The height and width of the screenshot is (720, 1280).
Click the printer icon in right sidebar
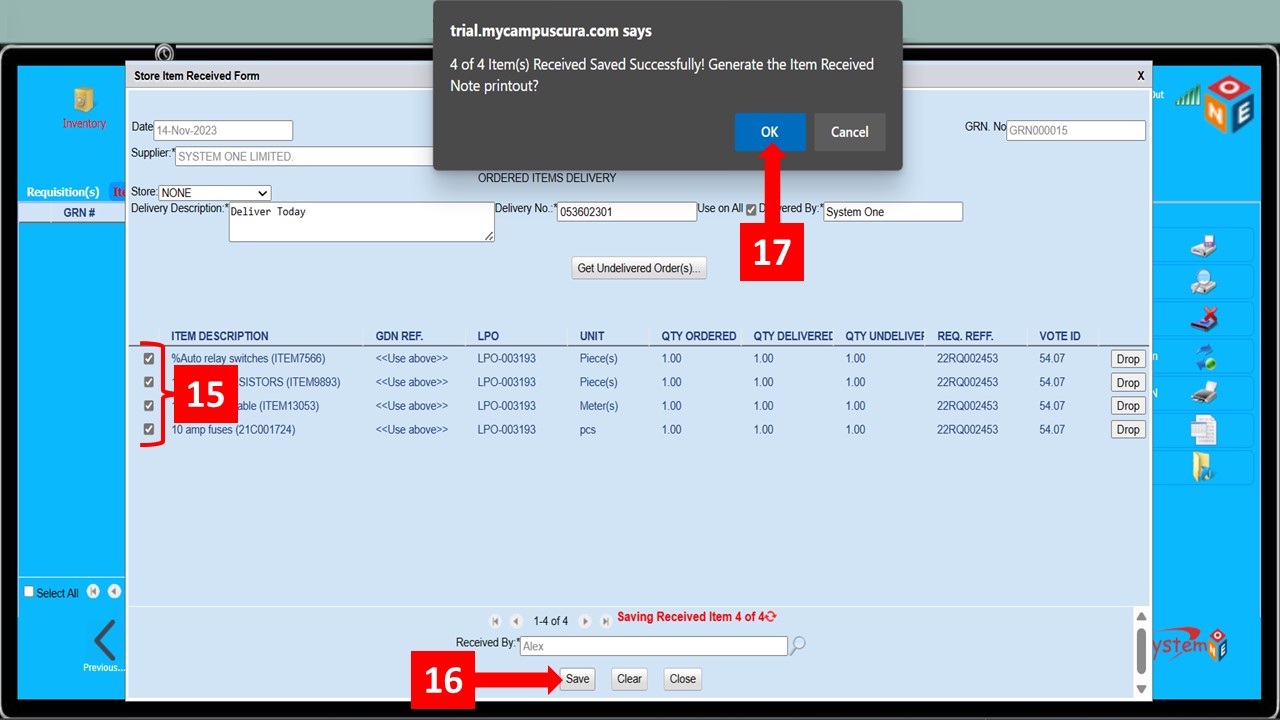[x=1203, y=393]
